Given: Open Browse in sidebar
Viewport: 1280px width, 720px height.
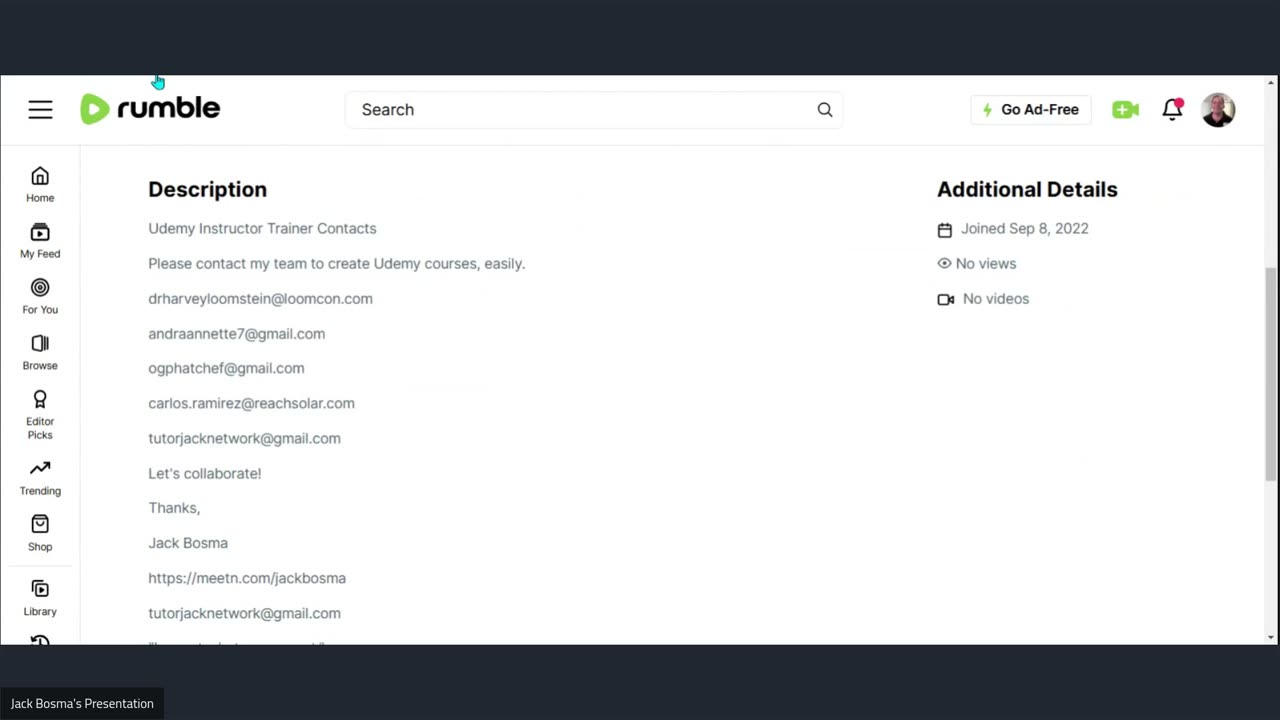Looking at the screenshot, I should click(40, 353).
